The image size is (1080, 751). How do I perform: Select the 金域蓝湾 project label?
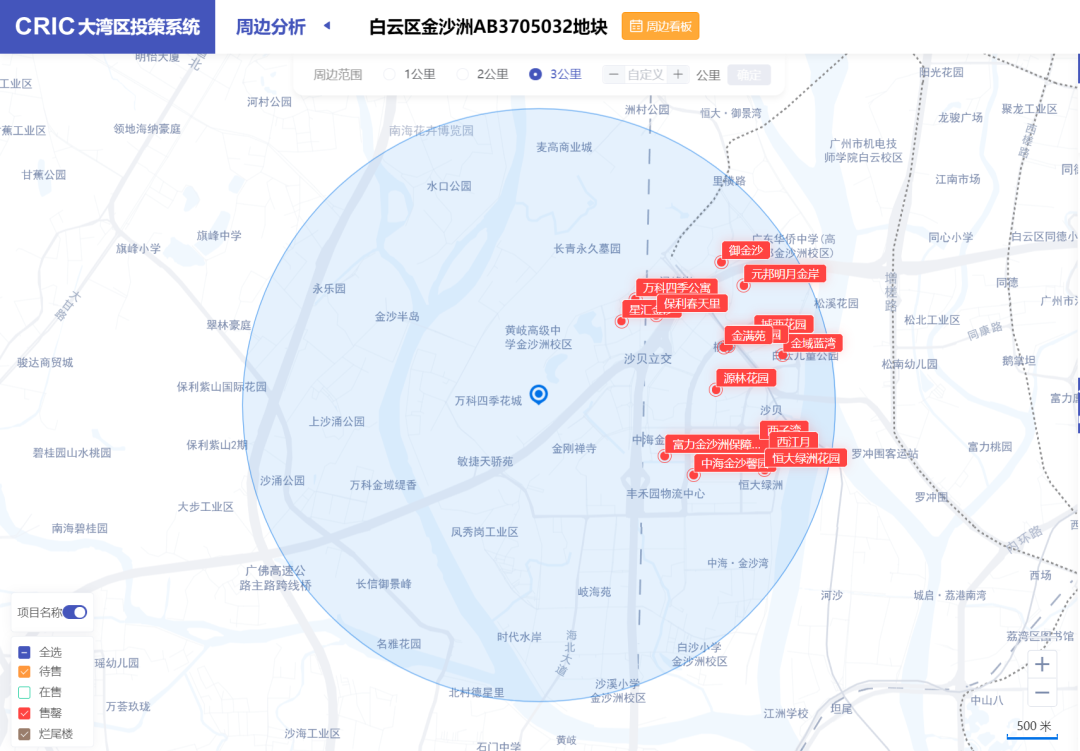tap(813, 343)
